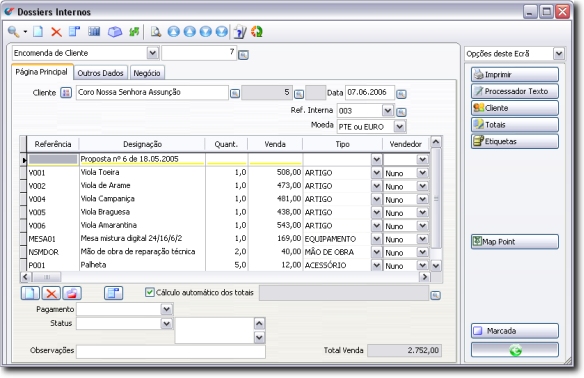Click the toolbar columns/binders icon

[94, 32]
